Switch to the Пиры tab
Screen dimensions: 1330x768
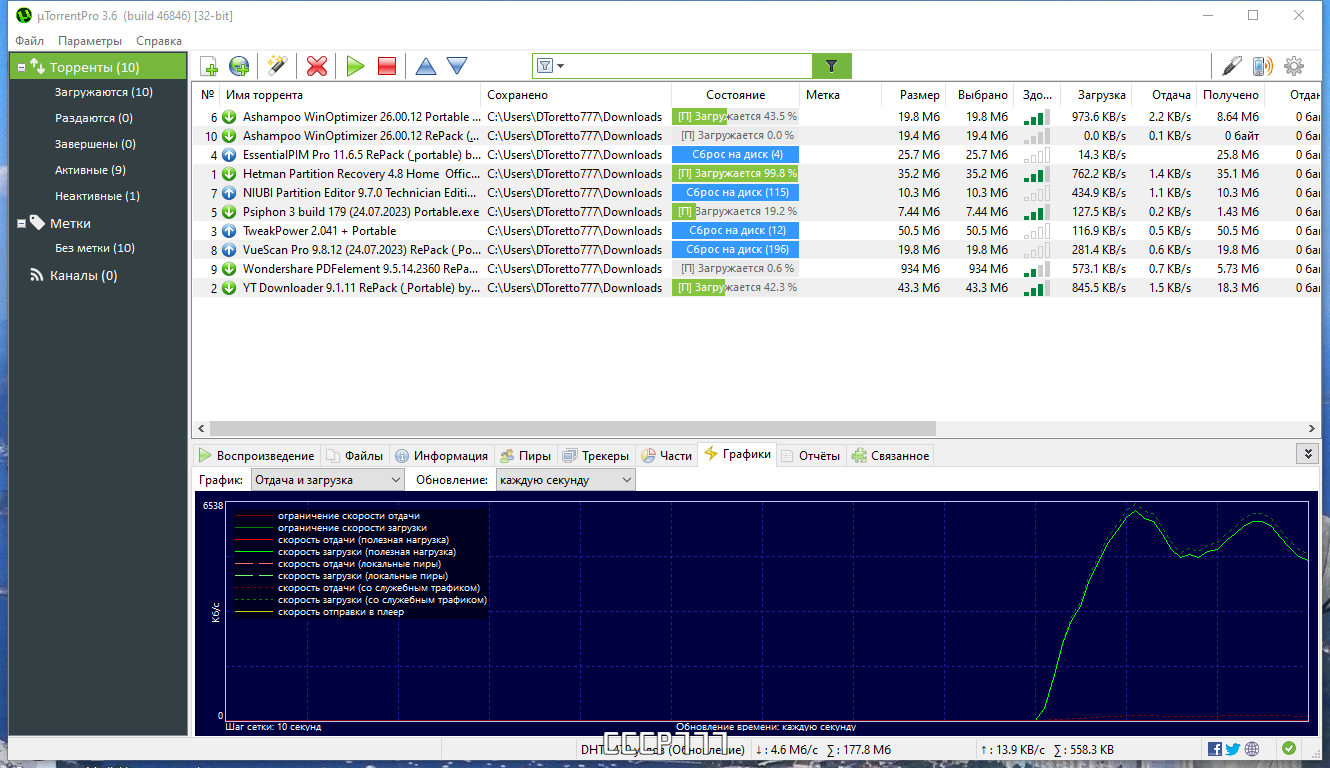click(x=526, y=455)
